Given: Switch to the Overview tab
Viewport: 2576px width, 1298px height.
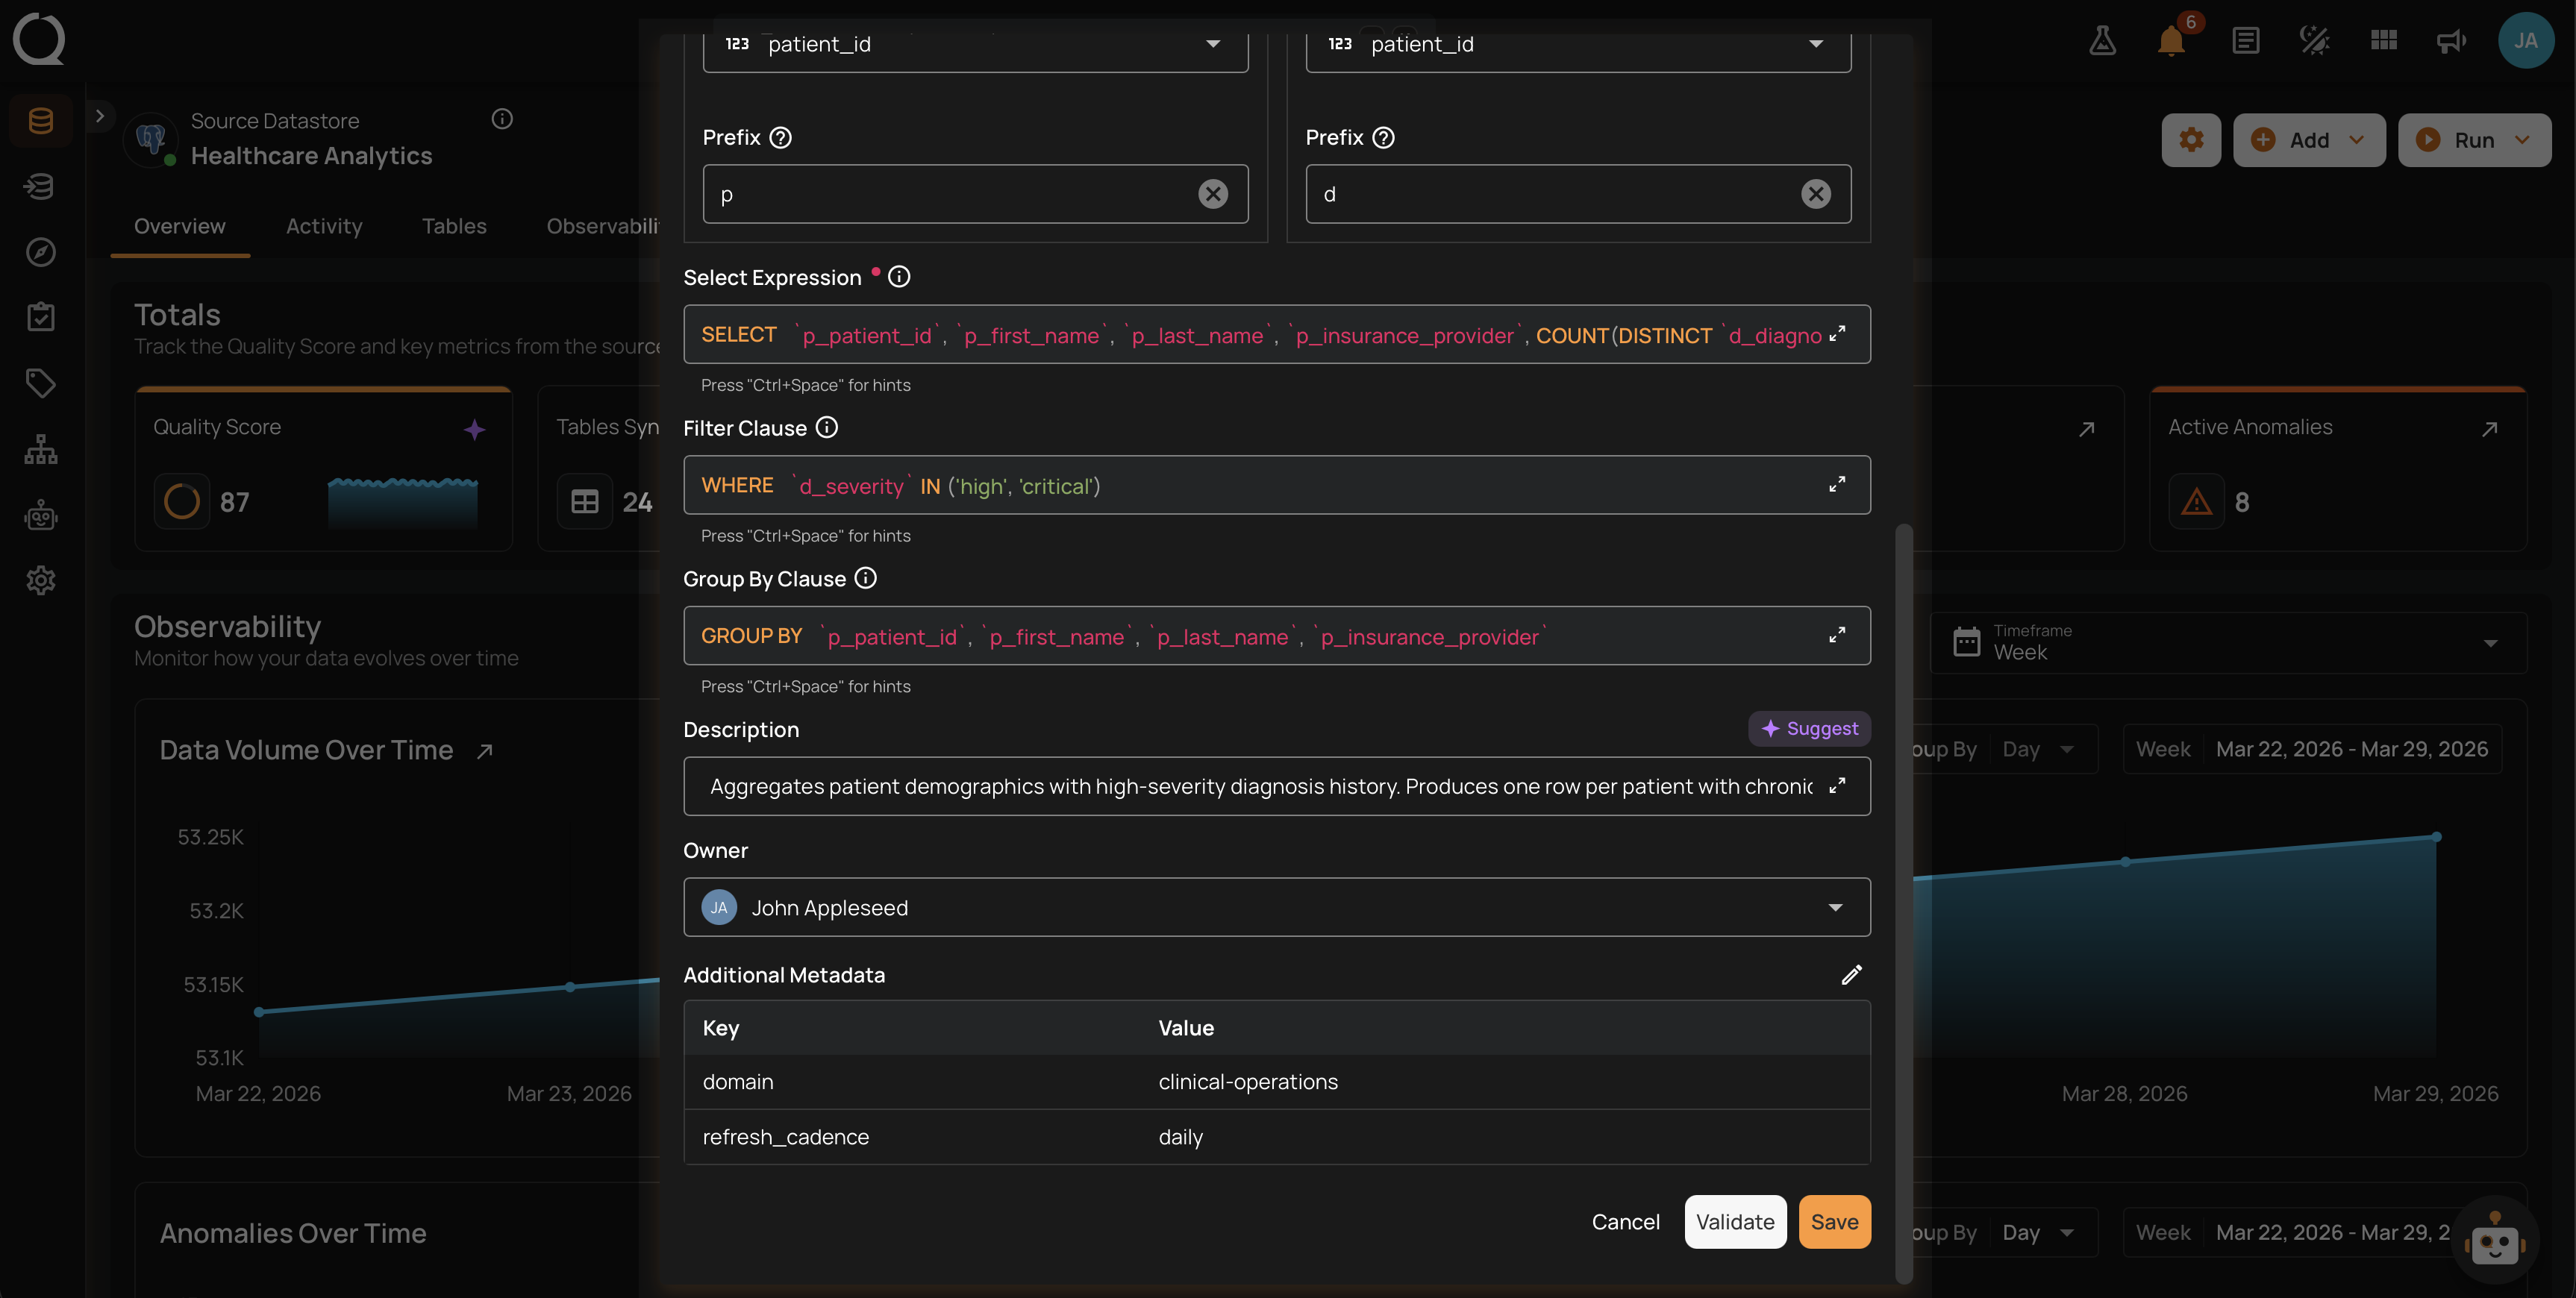Looking at the screenshot, I should [180, 227].
